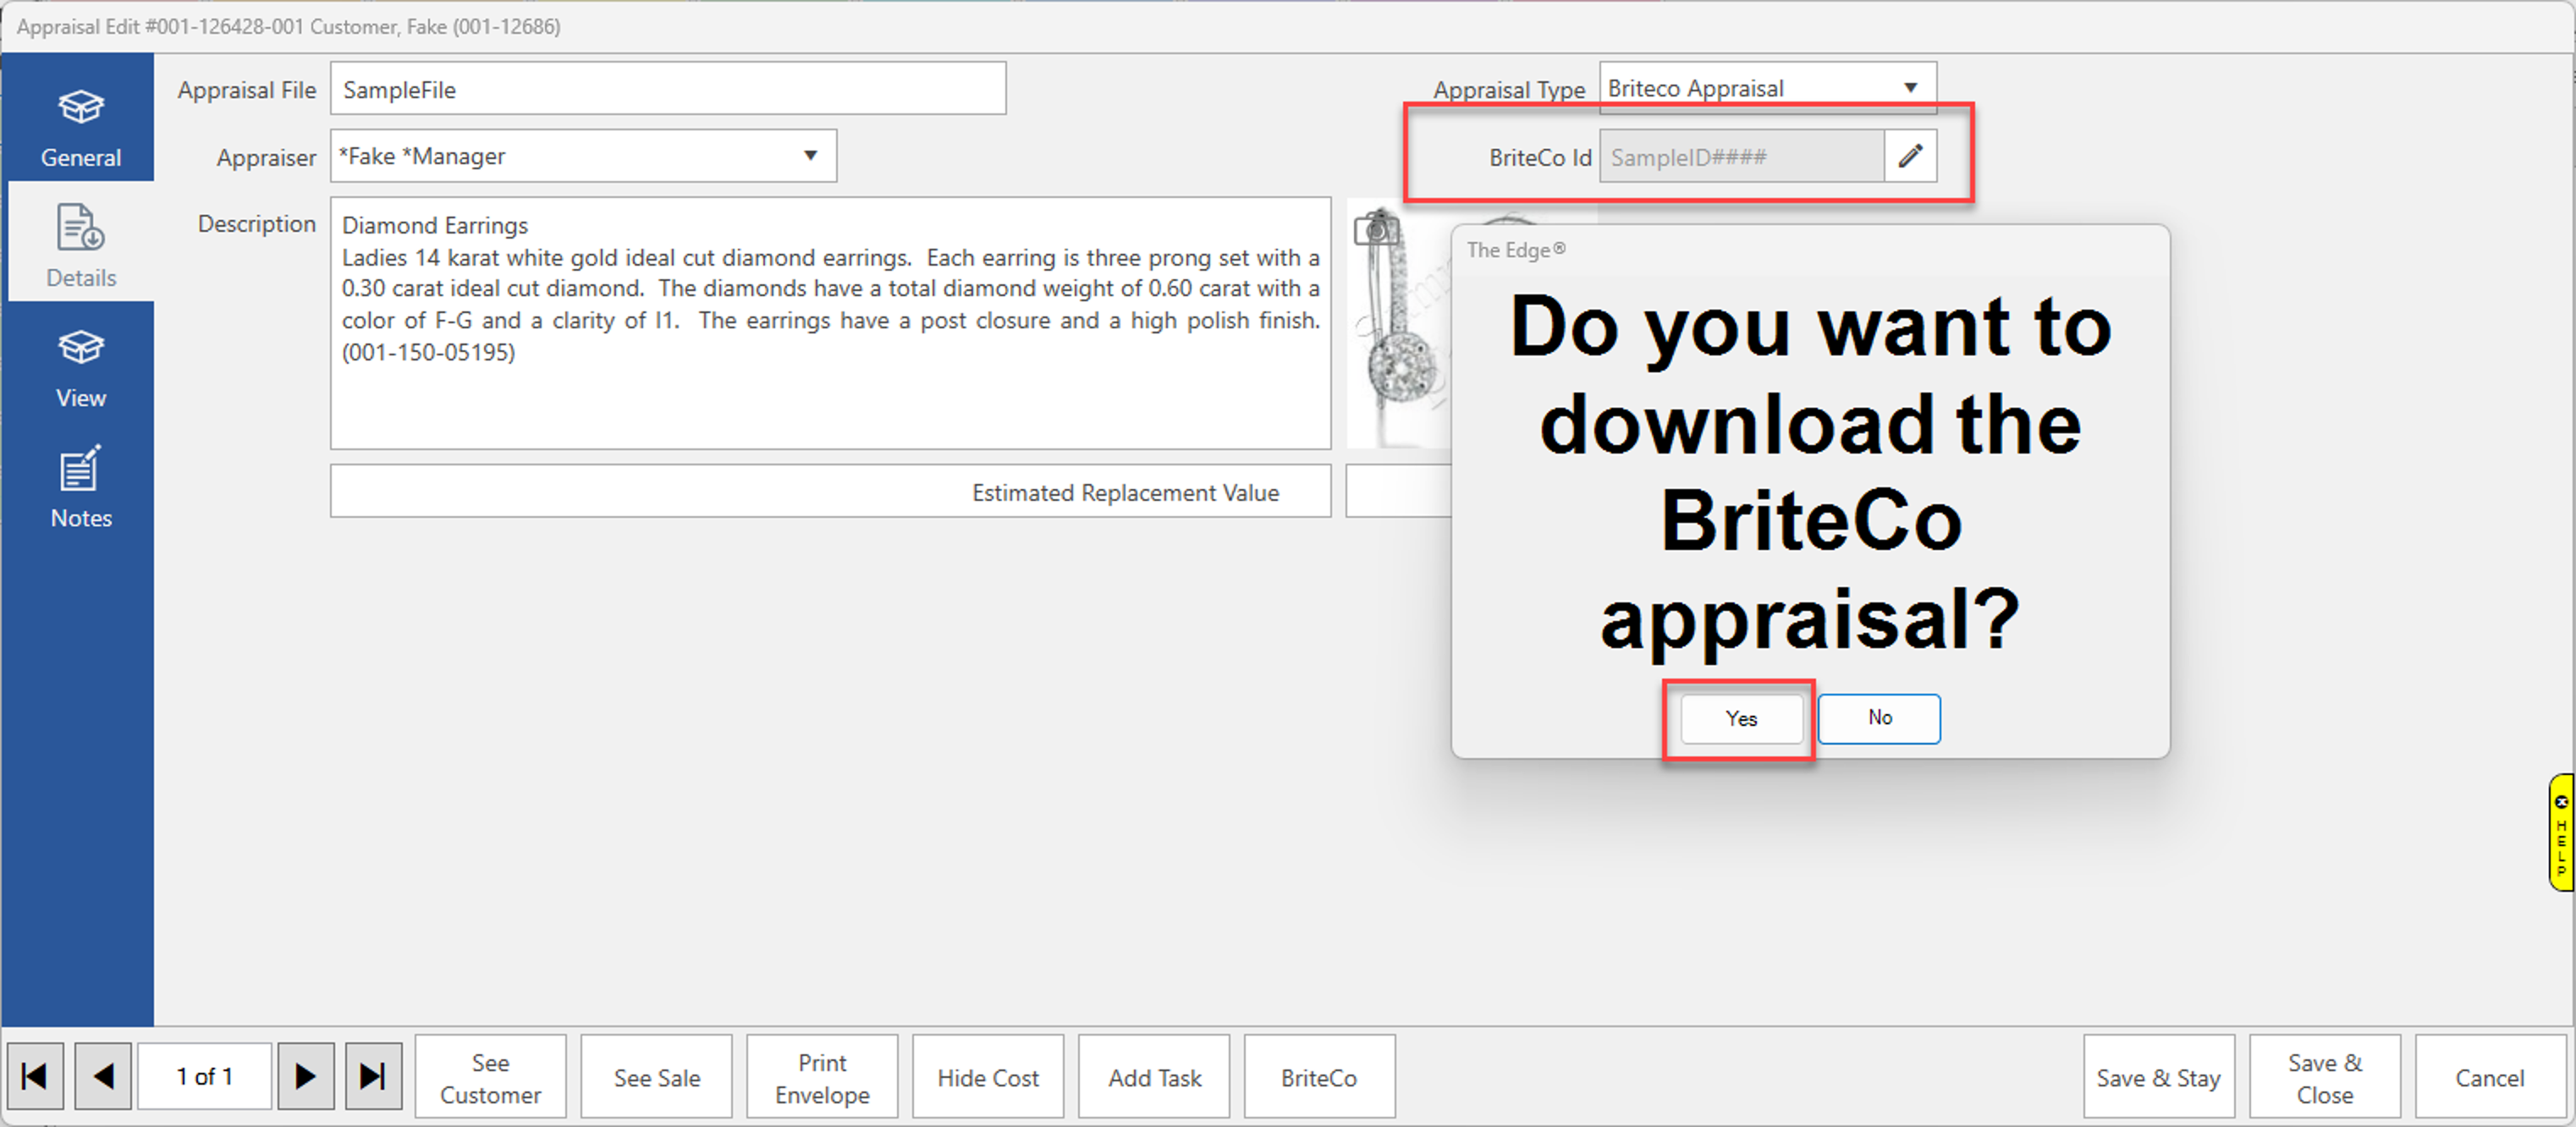The height and width of the screenshot is (1127, 2576).
Task: Click the camera icon on item image
Action: pyautogui.click(x=1375, y=230)
